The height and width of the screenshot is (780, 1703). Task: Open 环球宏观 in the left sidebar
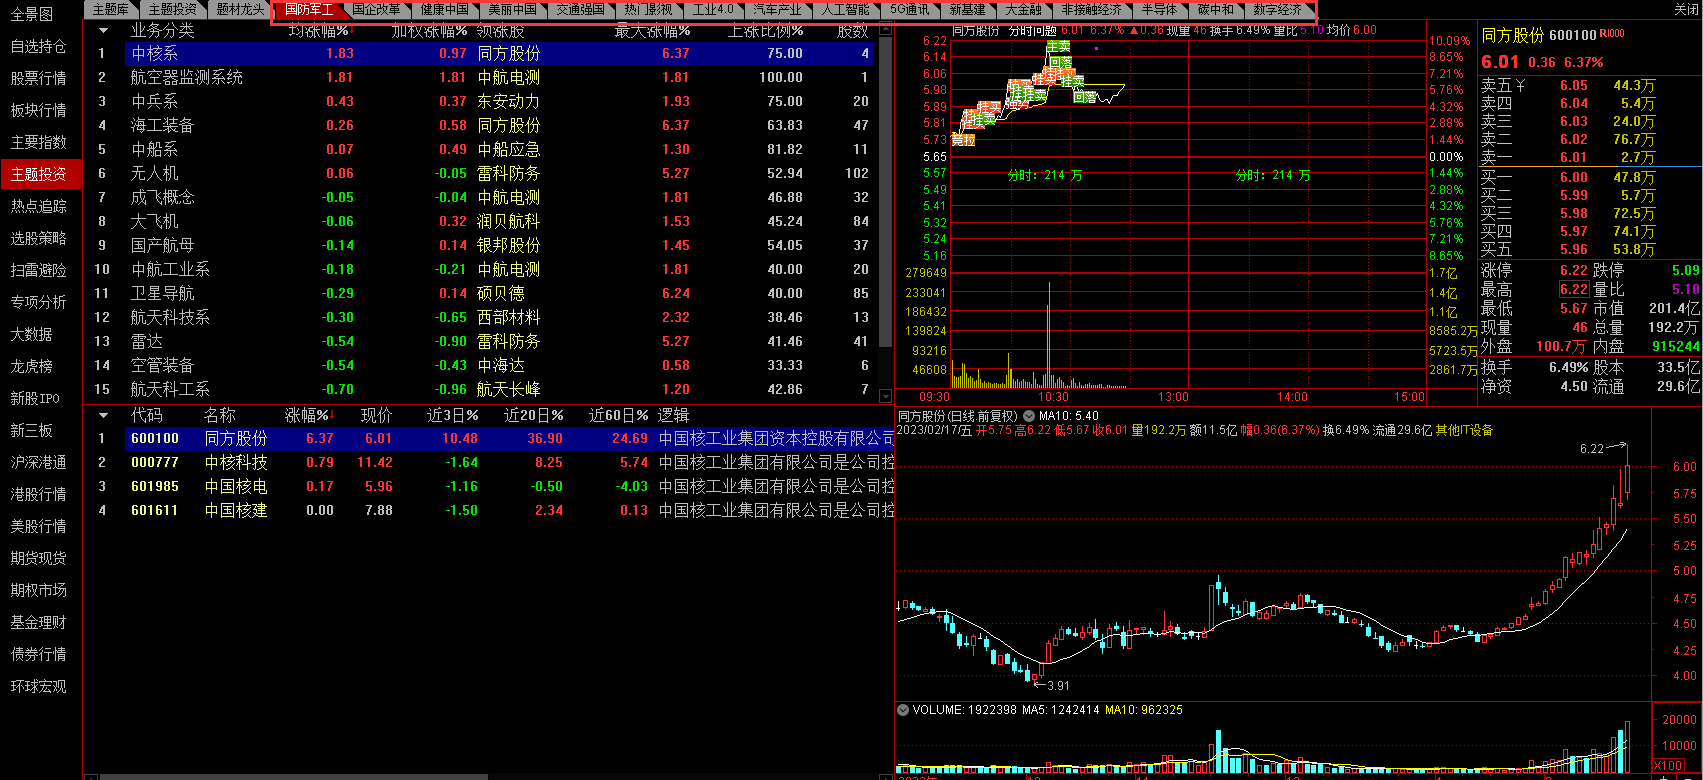(39, 686)
